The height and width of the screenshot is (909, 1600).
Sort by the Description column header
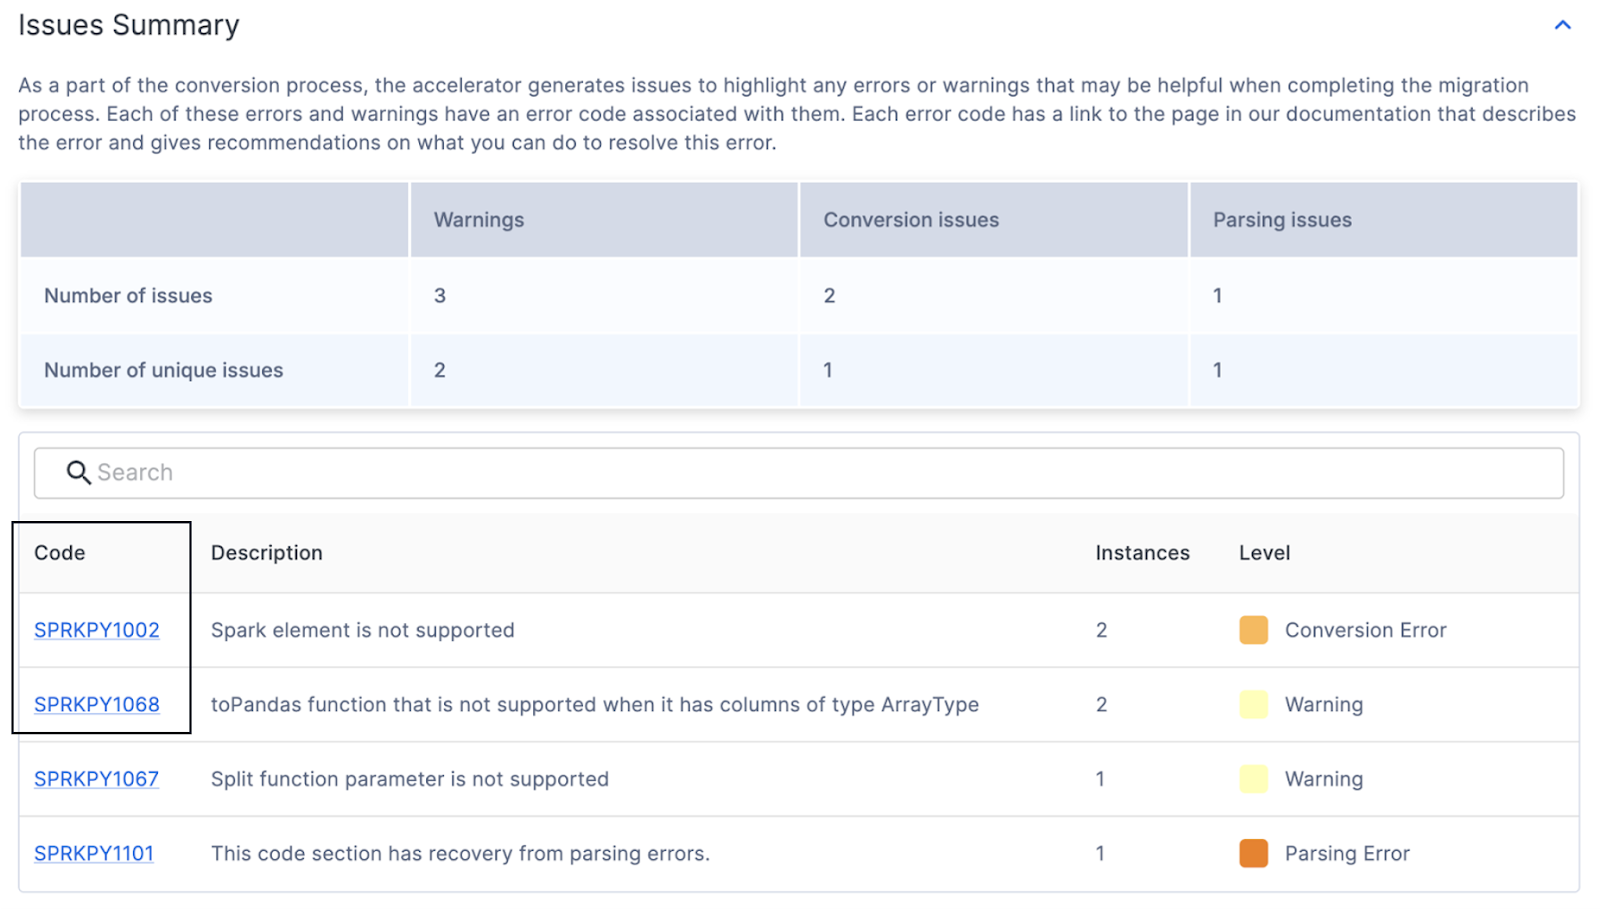[266, 553]
